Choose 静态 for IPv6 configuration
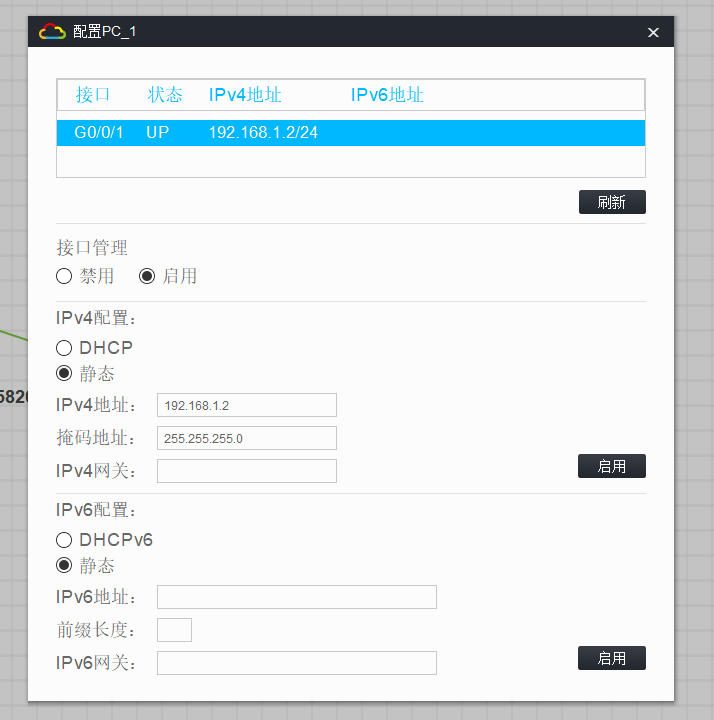Viewport: 714px width, 720px height. pyautogui.click(x=64, y=565)
